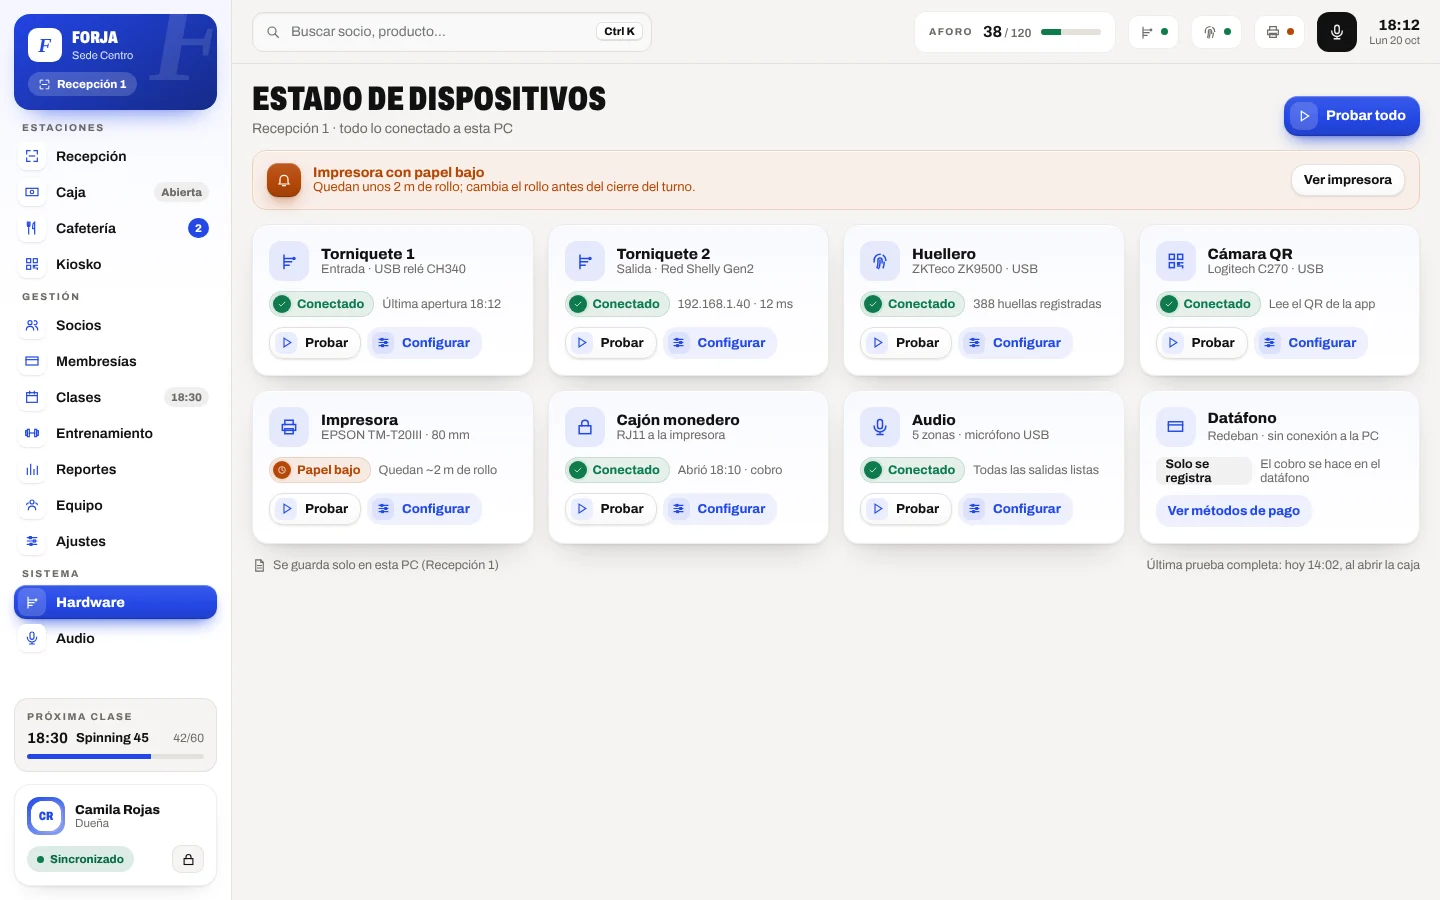This screenshot has width=1440, height=900.
Task: Click the Torniquete 2 device icon
Action: [x=585, y=262]
